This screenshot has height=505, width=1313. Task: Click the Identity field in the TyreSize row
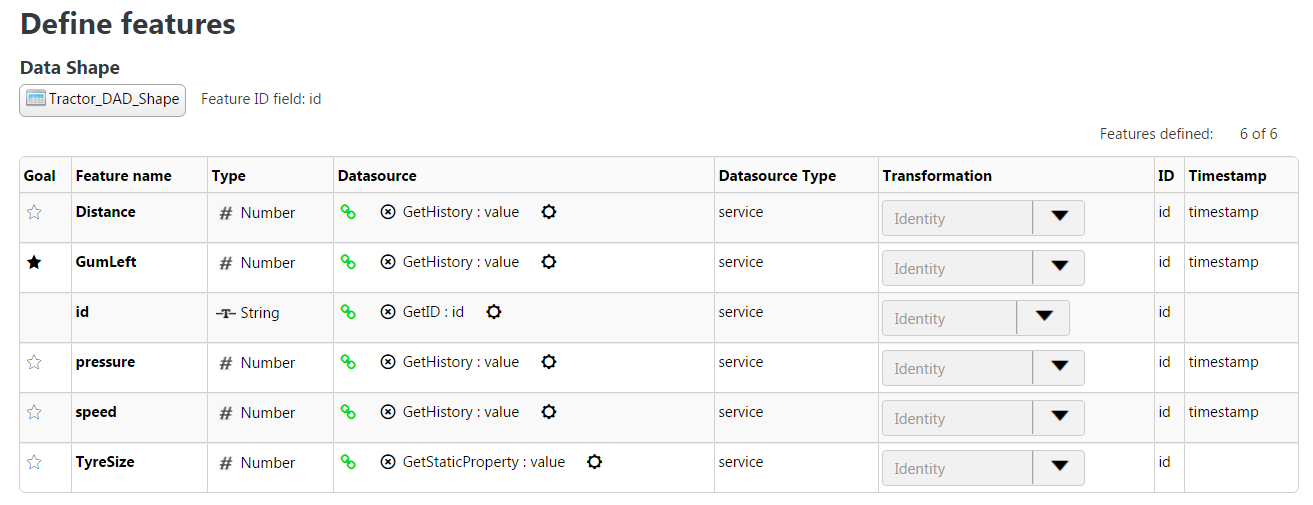(957, 468)
